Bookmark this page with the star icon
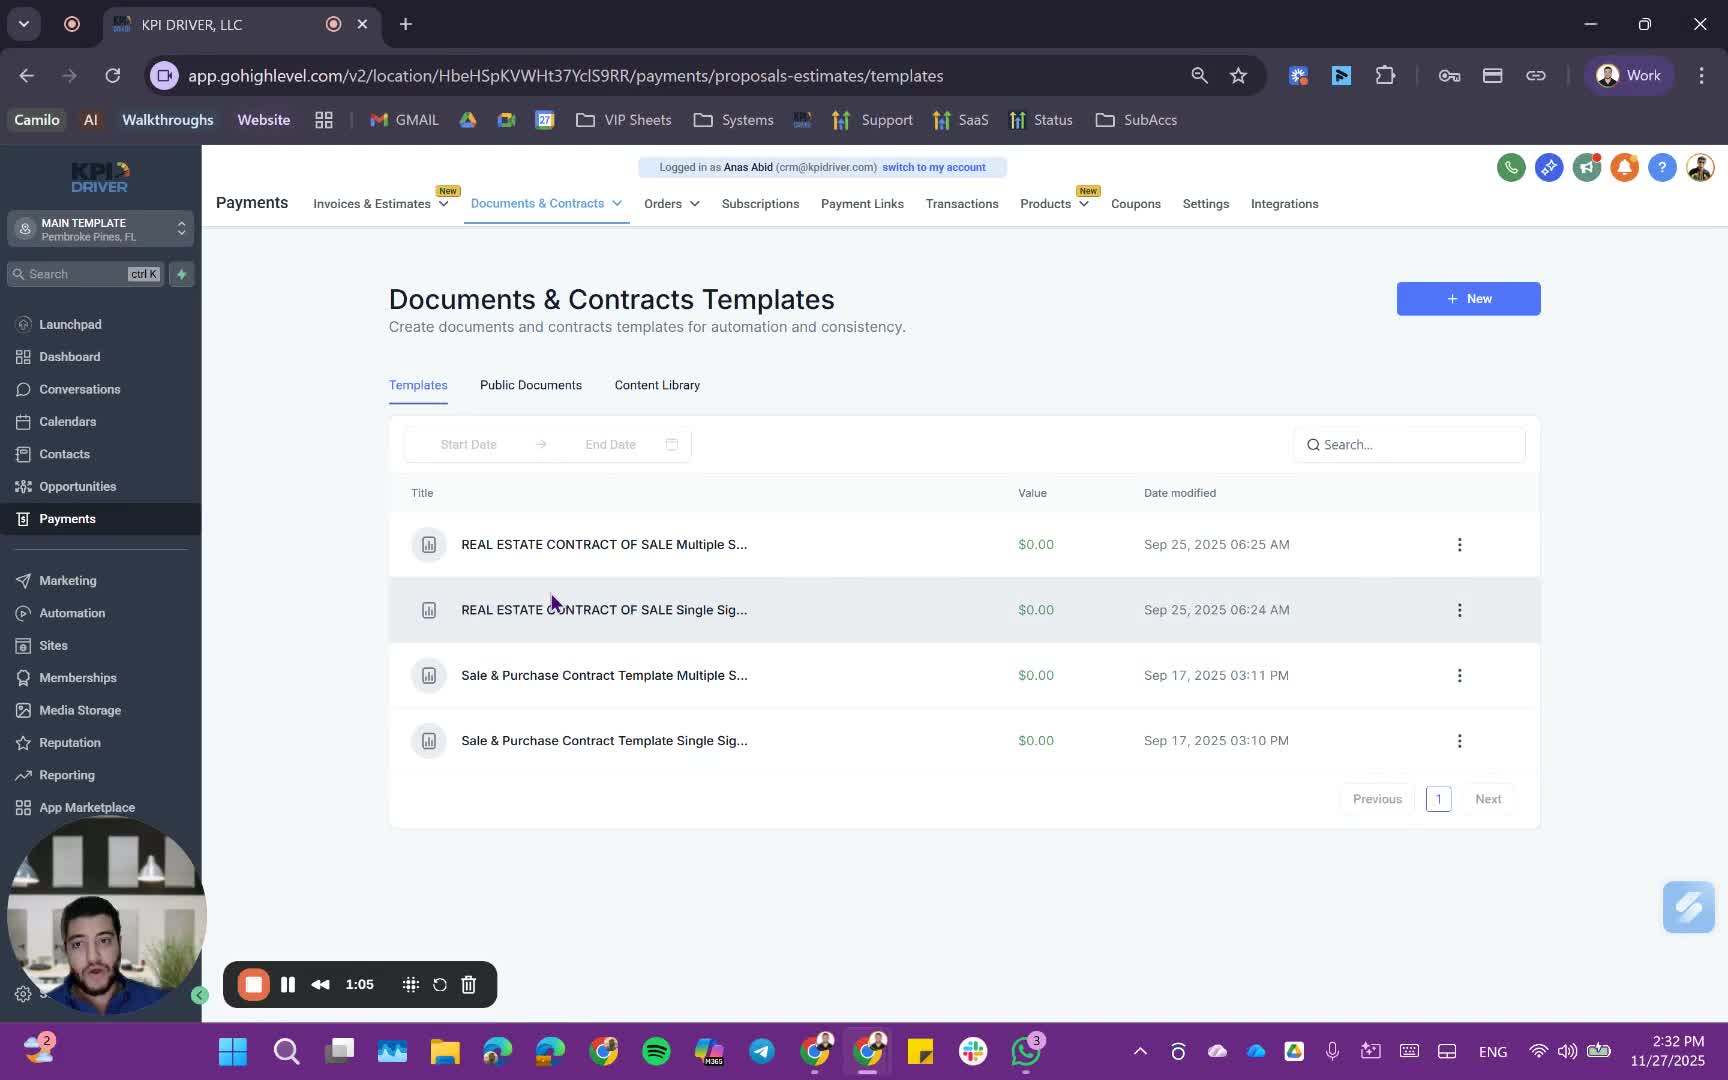The height and width of the screenshot is (1080, 1728). [x=1239, y=76]
